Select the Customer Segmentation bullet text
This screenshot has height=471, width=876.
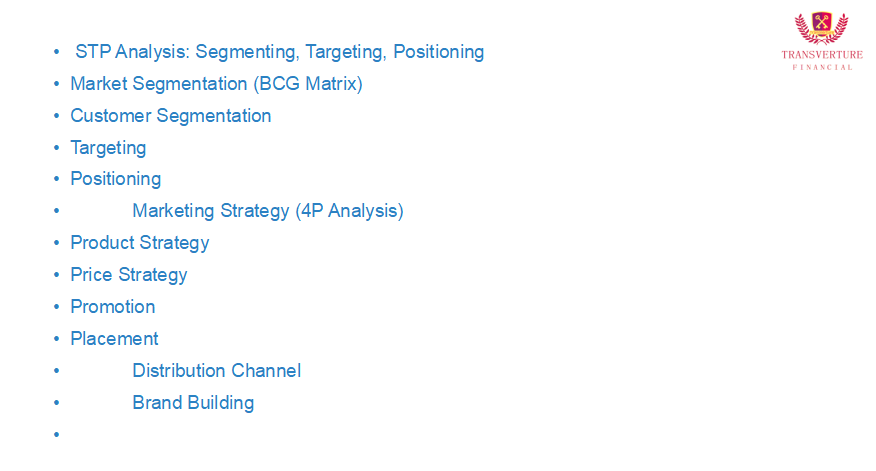click(x=170, y=116)
